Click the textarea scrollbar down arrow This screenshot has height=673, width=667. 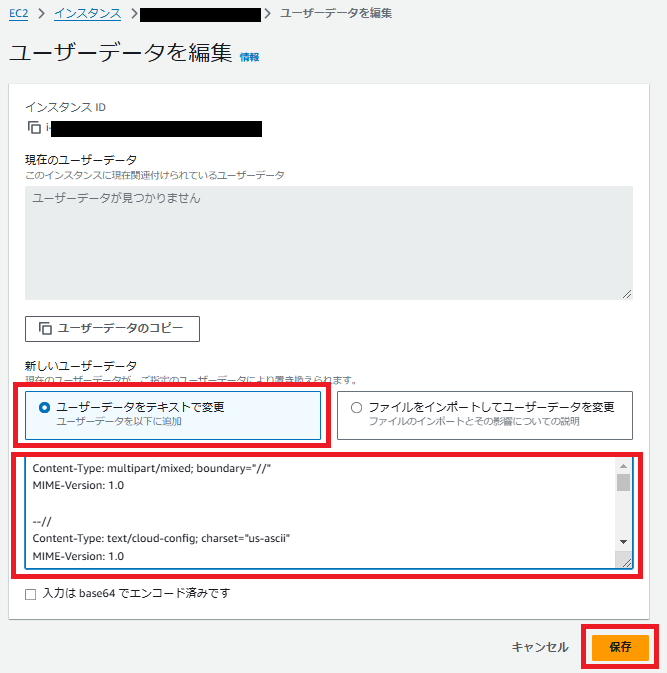[x=623, y=542]
